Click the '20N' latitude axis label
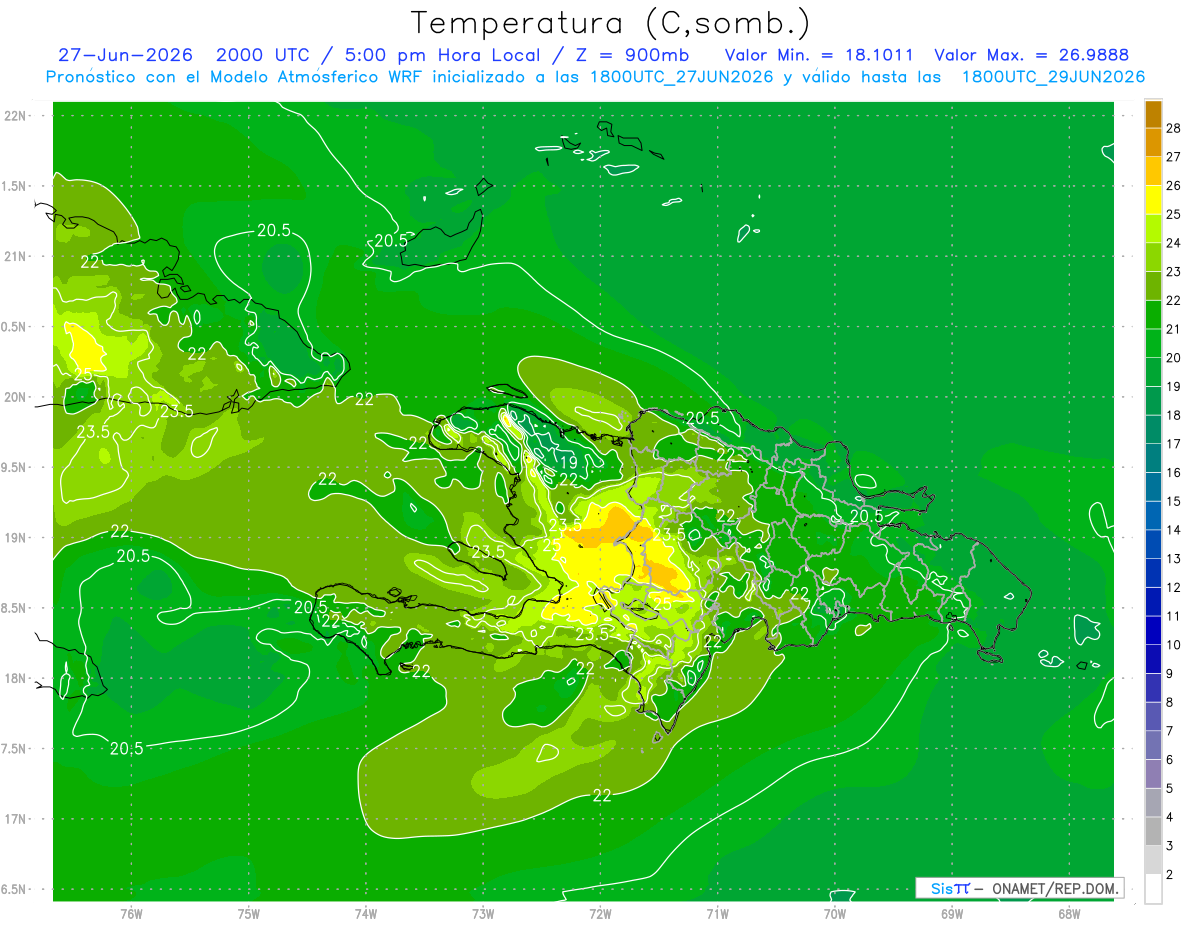This screenshot has width=1200, height=927. click(x=15, y=397)
